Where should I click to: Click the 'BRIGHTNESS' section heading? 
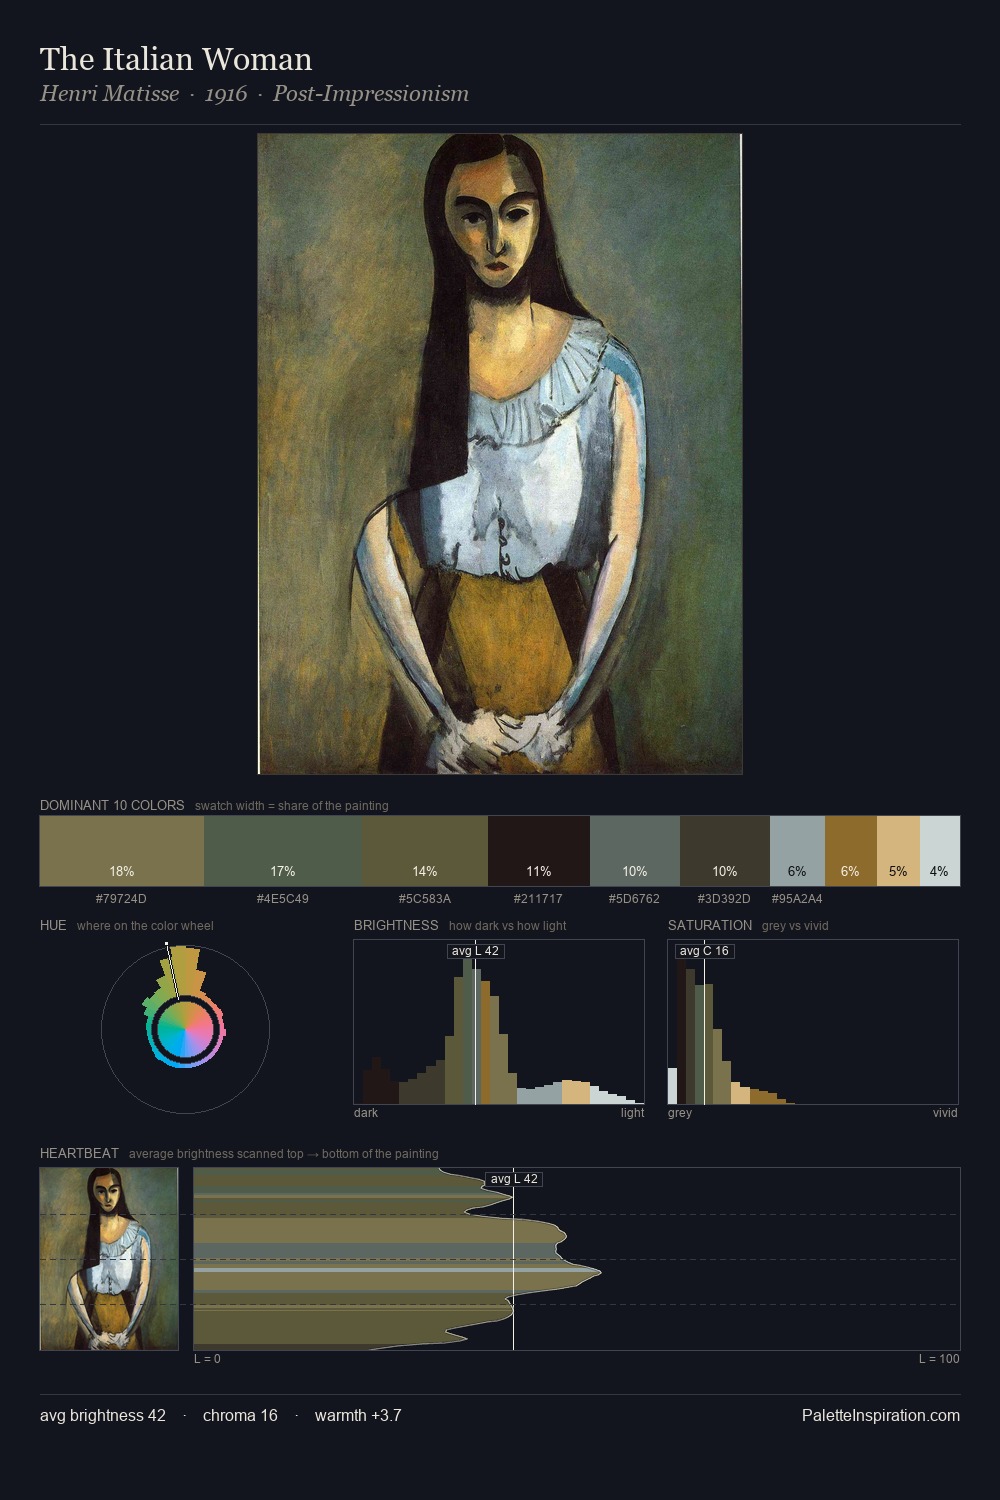(396, 925)
